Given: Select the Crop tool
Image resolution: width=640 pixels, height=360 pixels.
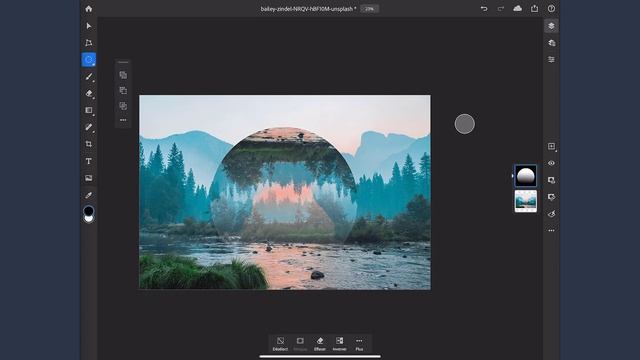Looking at the screenshot, I should (x=89, y=144).
